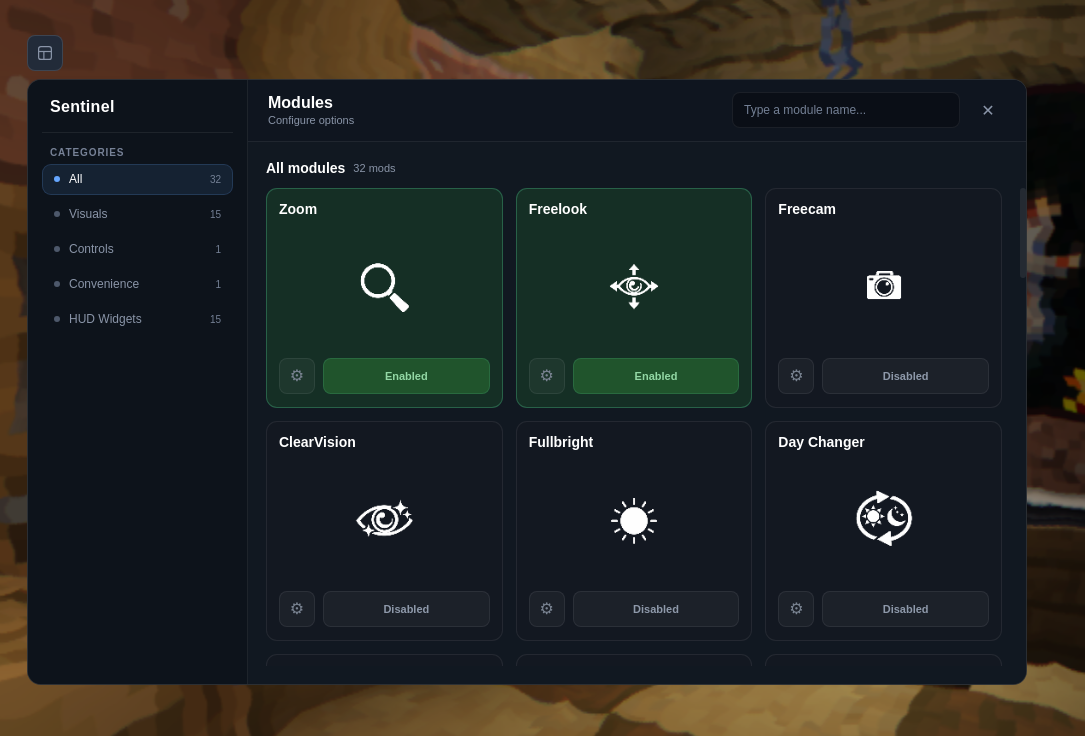
Task: Enable the Freecam module
Action: (905, 376)
